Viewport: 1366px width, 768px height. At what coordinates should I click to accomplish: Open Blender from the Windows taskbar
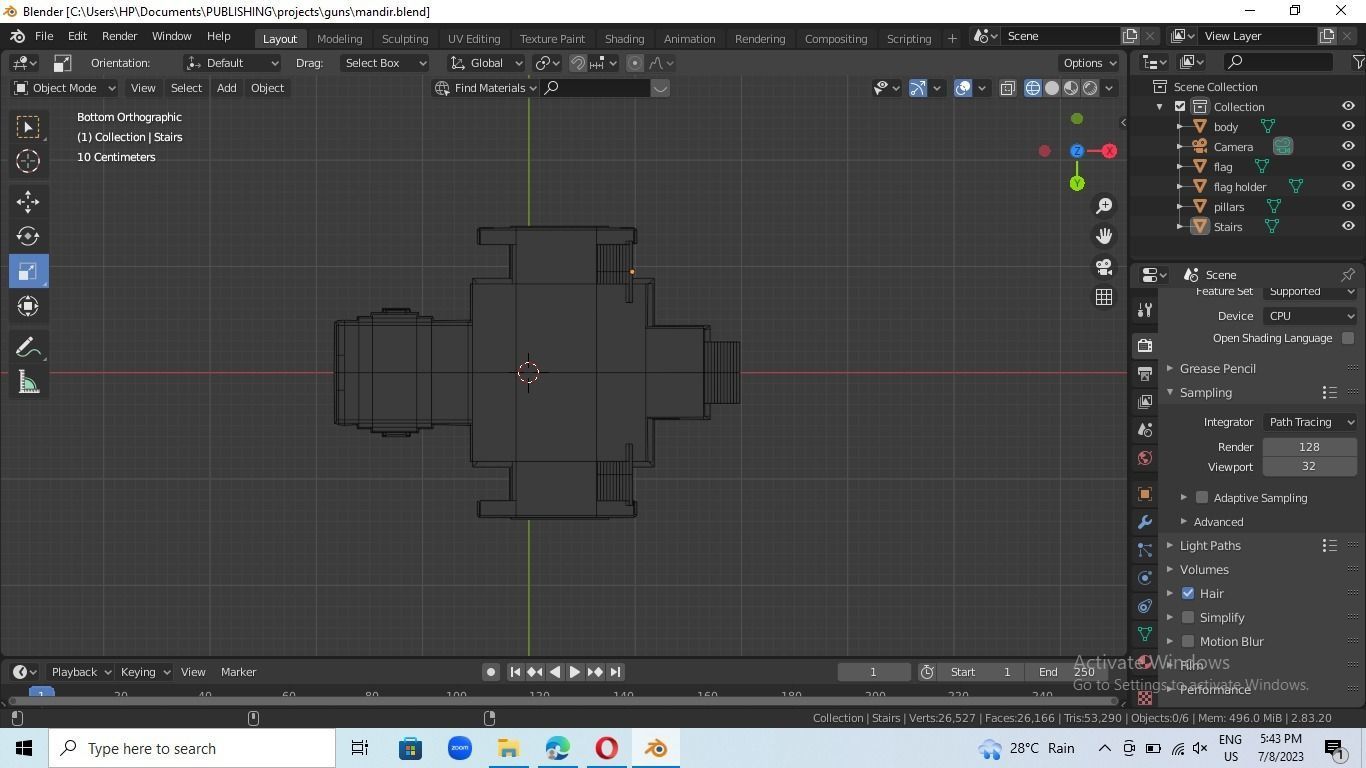[x=656, y=748]
